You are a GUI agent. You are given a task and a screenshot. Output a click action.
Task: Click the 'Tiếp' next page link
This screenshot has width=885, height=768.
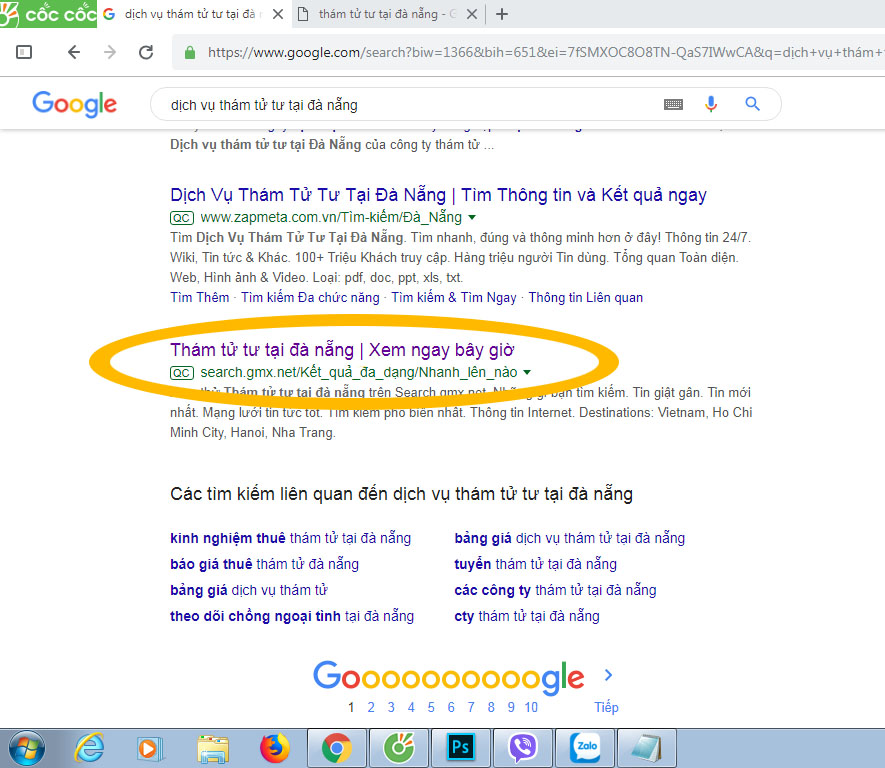coord(606,708)
